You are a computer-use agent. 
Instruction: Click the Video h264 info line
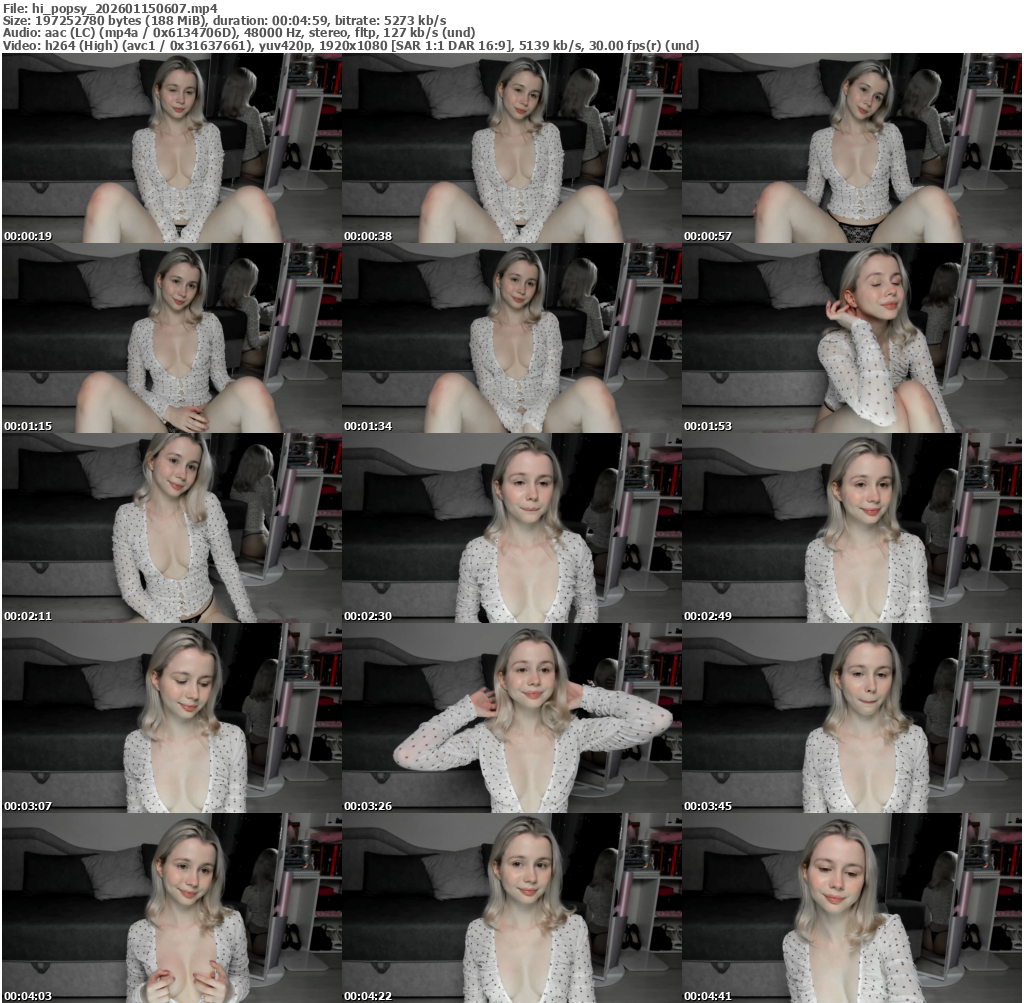click(350, 45)
